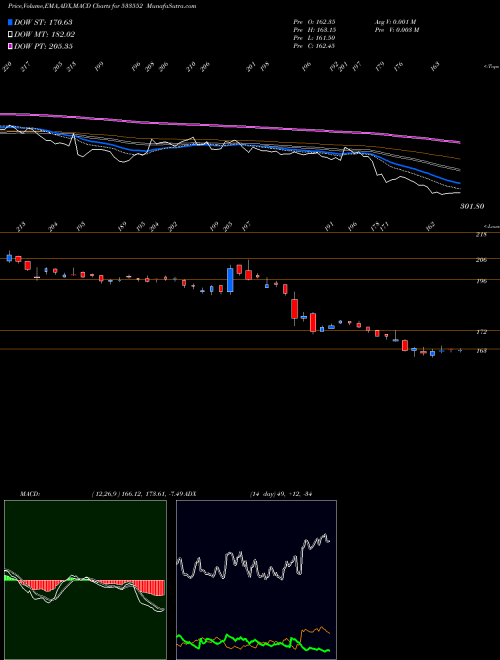500x660 pixels.
Task: Click the 'MACD:' panel heading
Action: click(30, 494)
